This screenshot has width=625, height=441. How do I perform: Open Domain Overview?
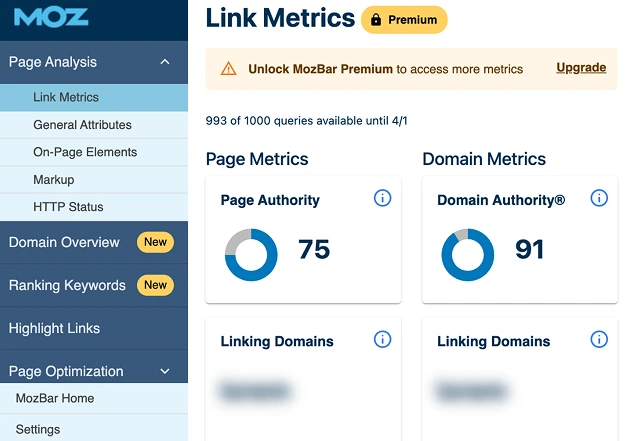[64, 242]
